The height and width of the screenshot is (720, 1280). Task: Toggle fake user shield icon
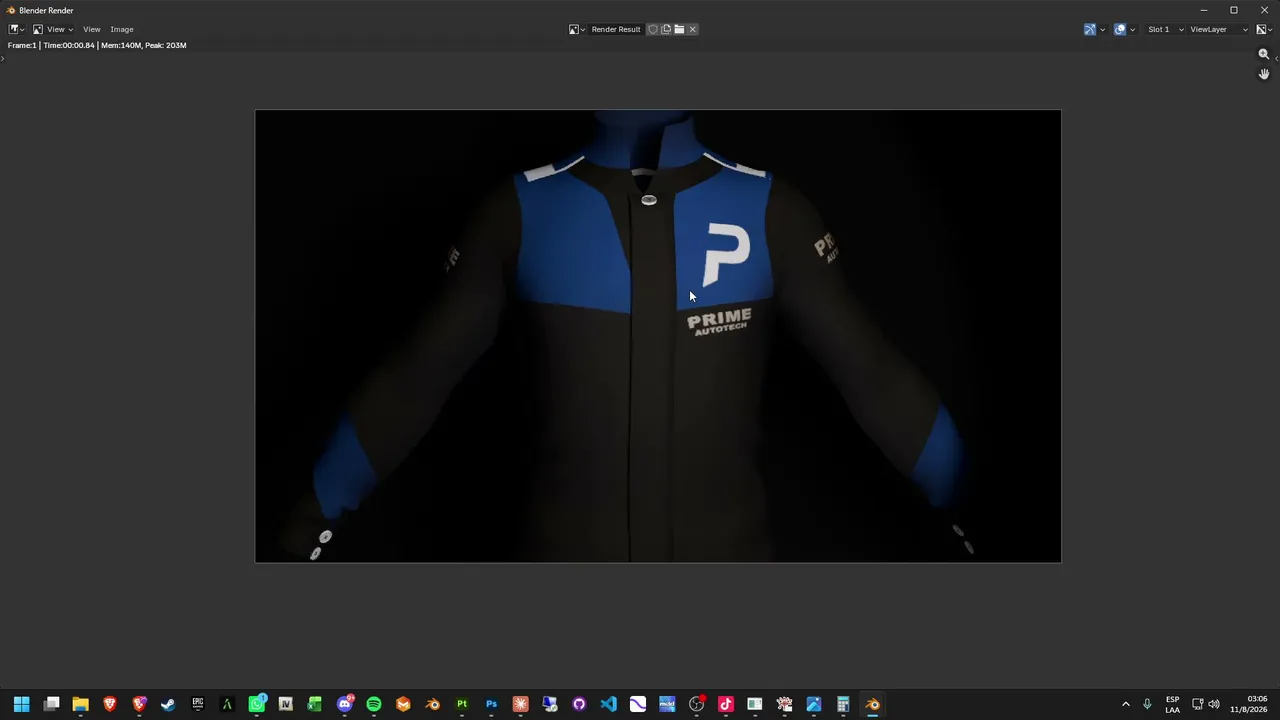[x=653, y=29]
